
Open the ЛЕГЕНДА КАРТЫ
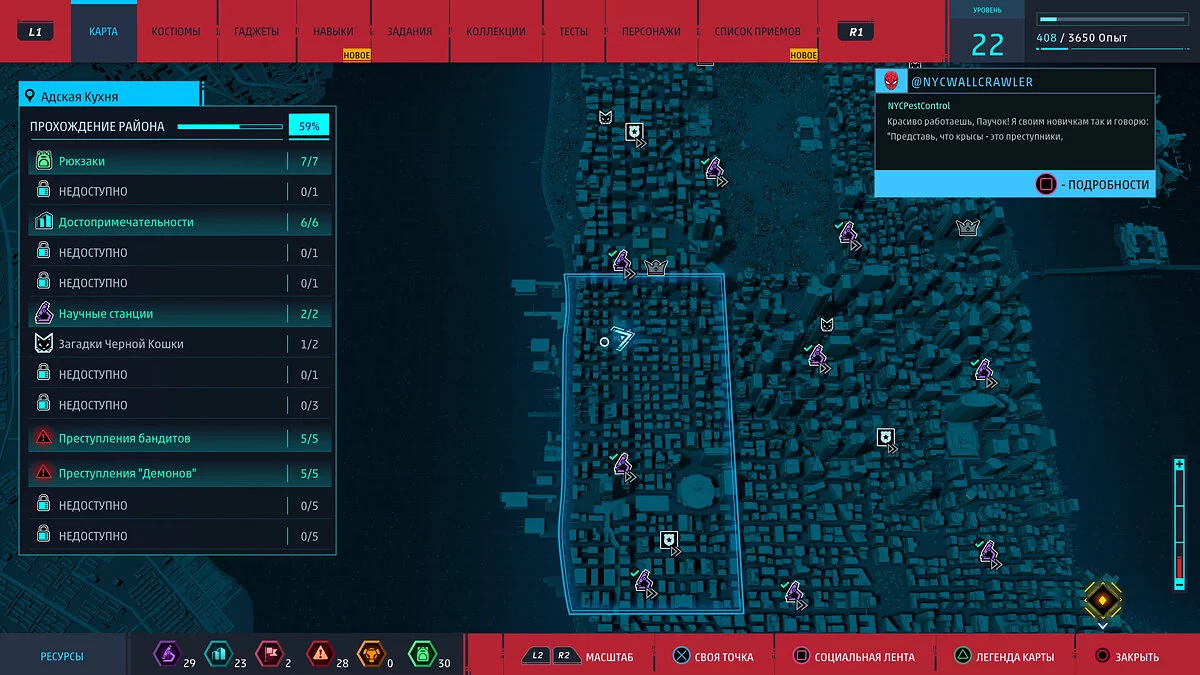pos(1003,657)
